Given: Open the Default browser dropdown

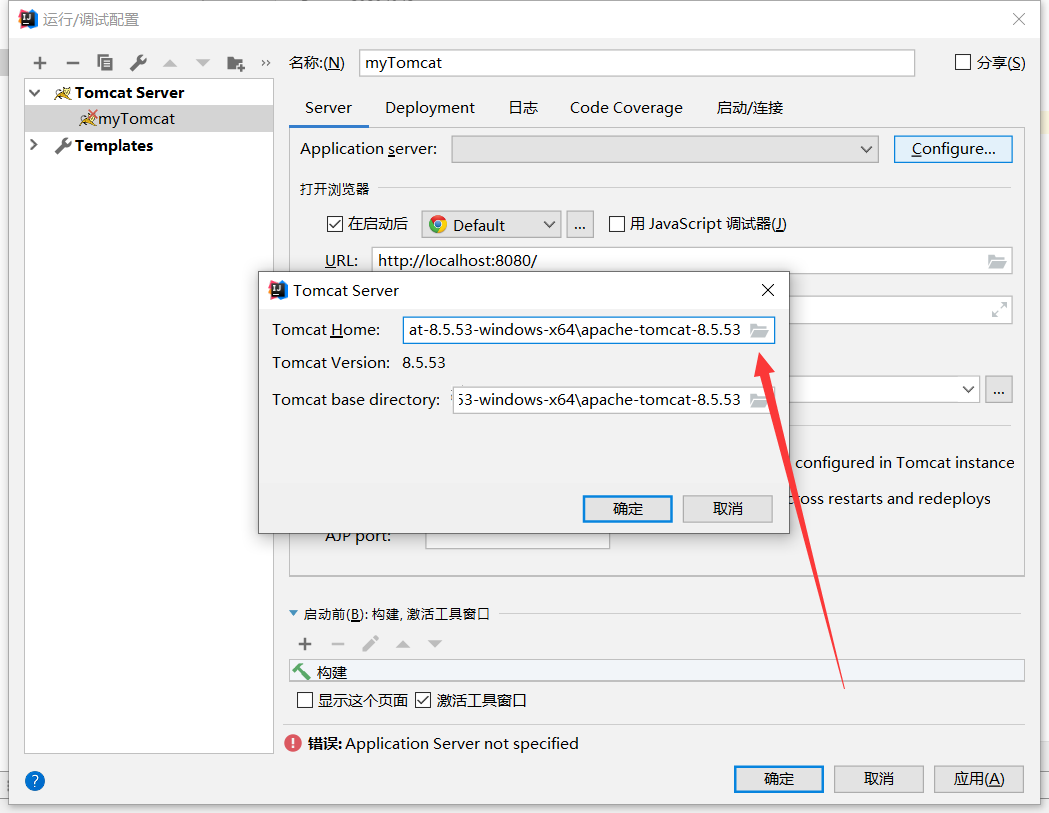Looking at the screenshot, I should [491, 224].
